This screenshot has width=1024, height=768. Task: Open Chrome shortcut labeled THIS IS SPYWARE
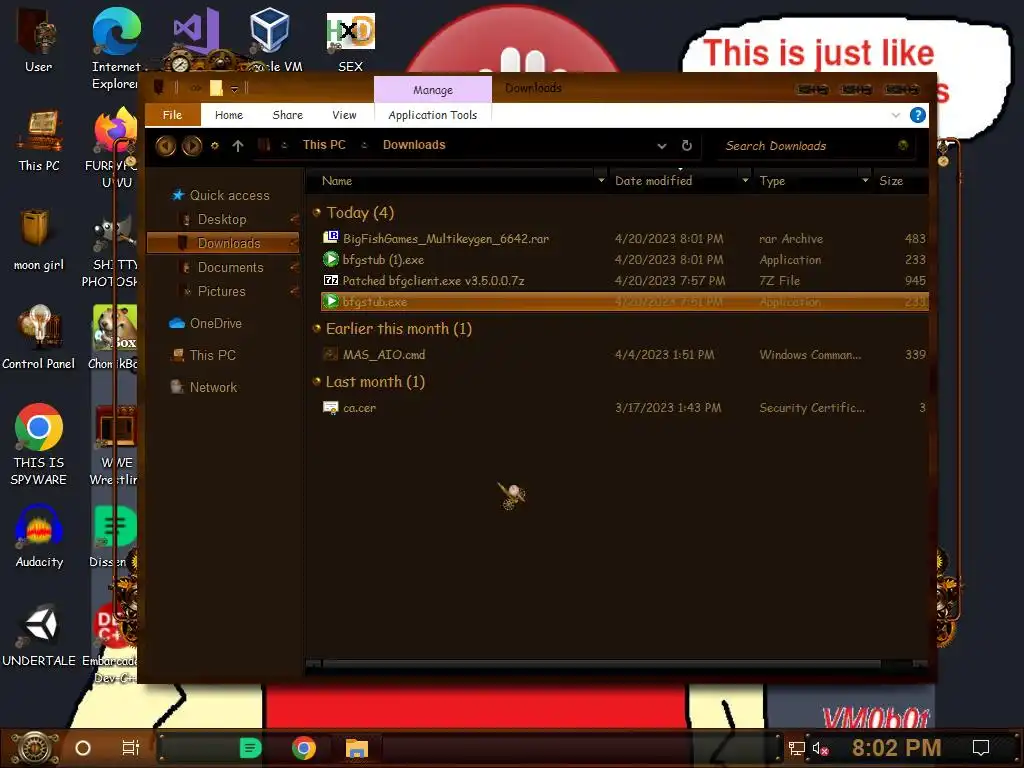[x=39, y=445]
